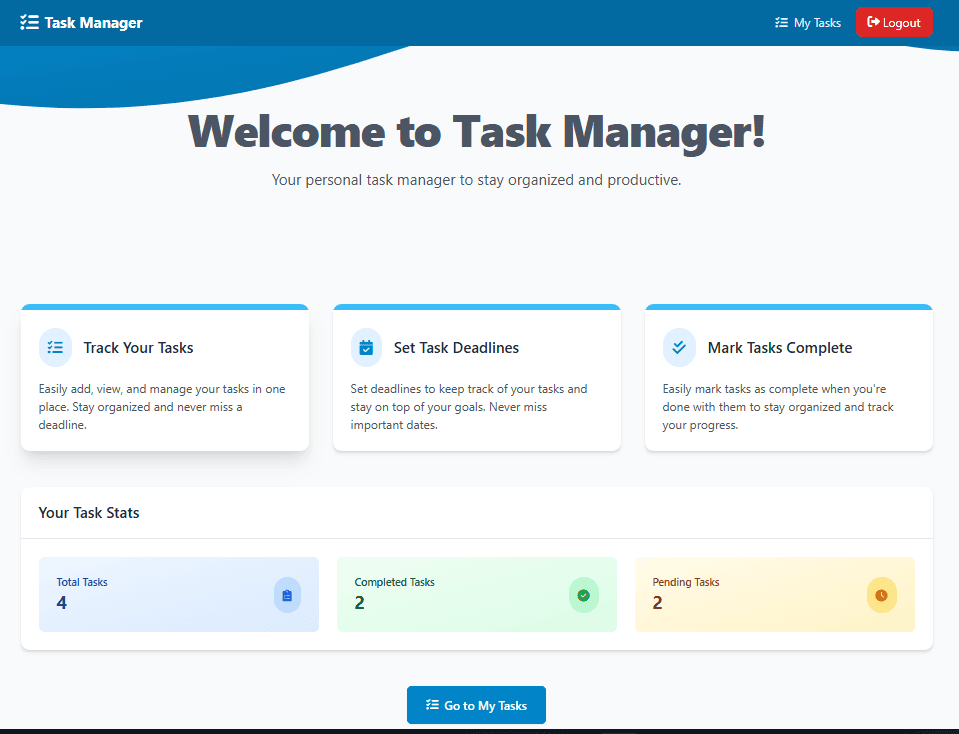The width and height of the screenshot is (959, 734).
Task: Select the Mark Tasks Complete checkmark icon
Action: [679, 347]
